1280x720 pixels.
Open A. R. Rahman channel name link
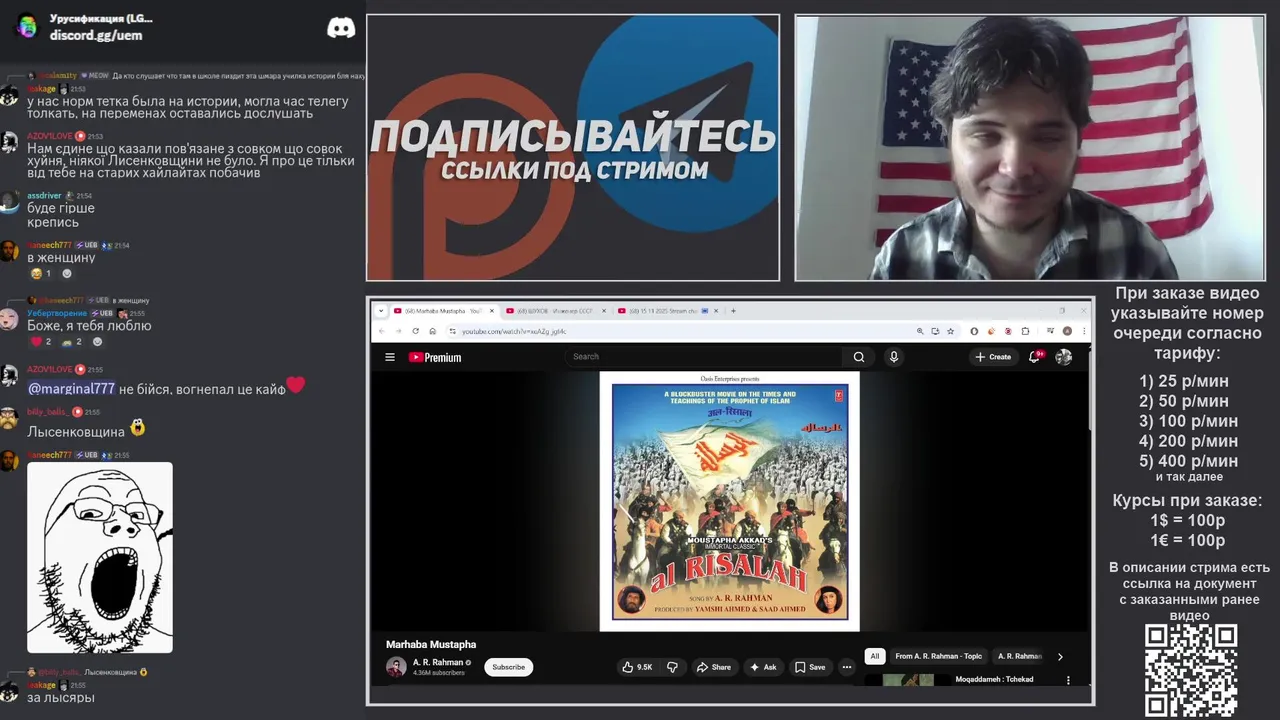point(438,662)
